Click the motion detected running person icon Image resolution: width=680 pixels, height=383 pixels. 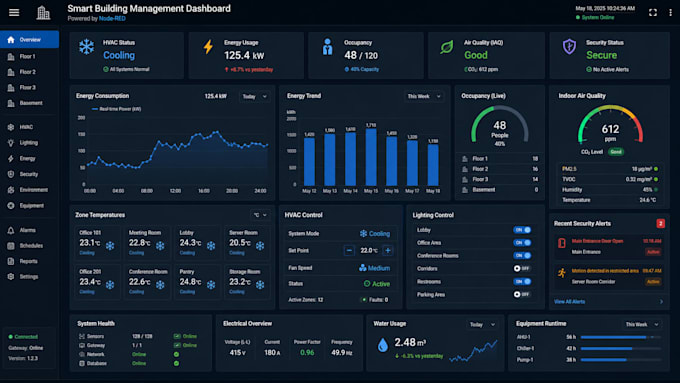click(x=562, y=273)
